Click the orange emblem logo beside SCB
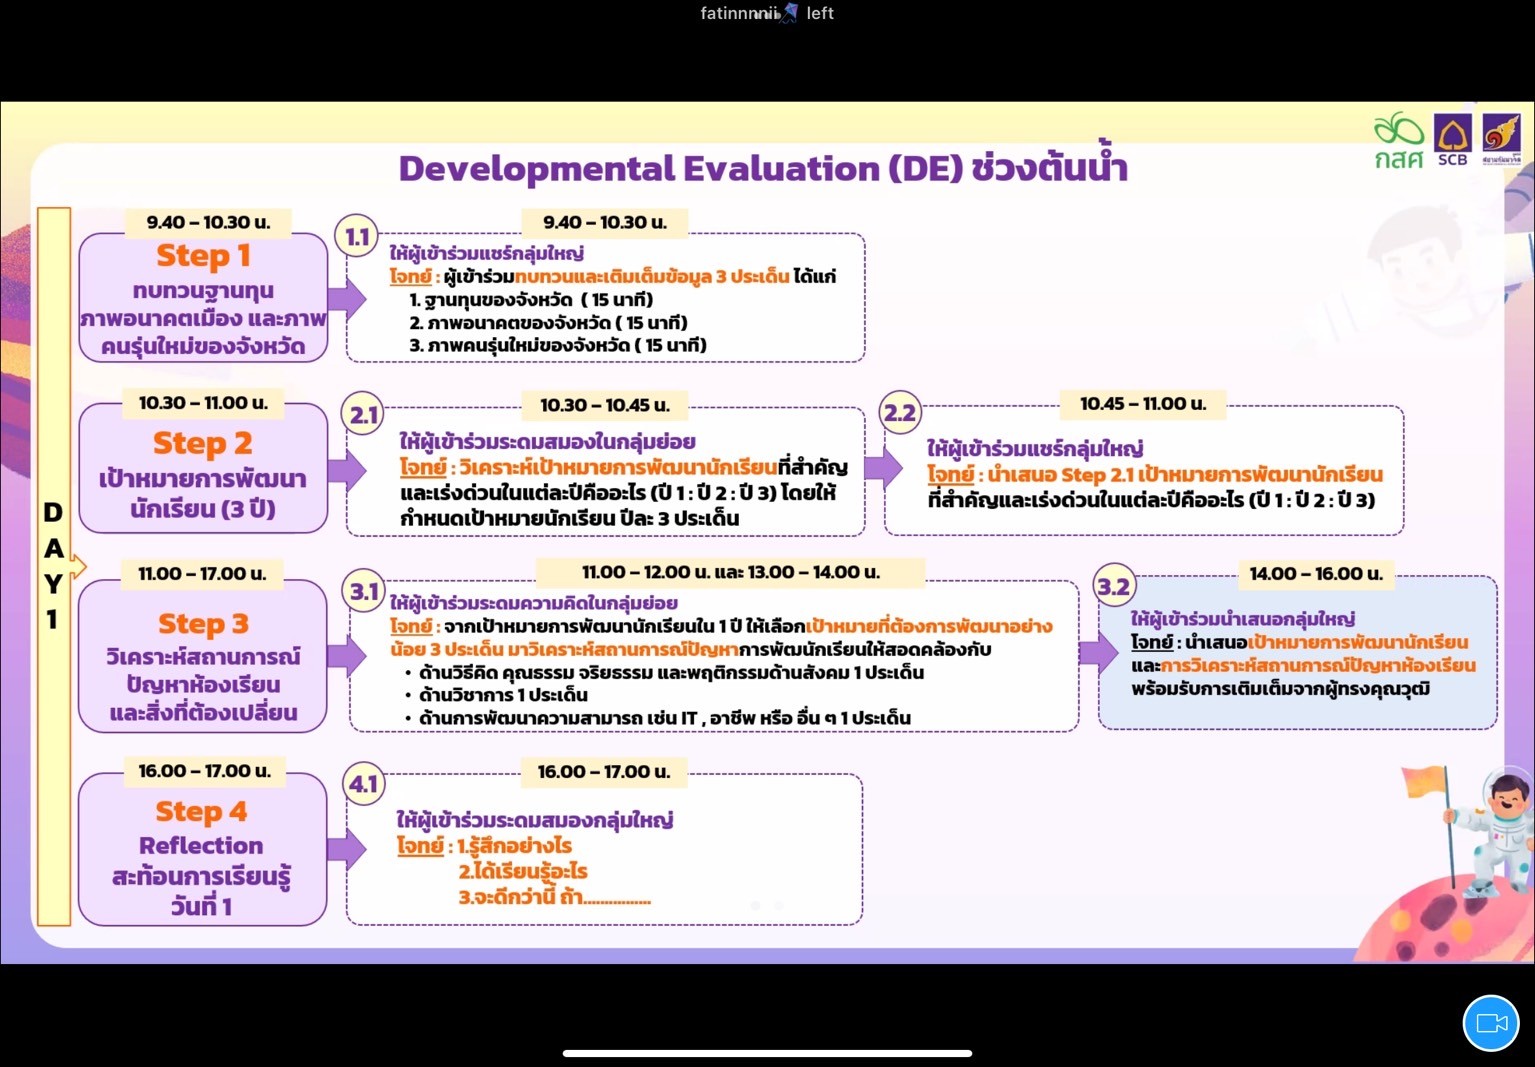Image resolution: width=1535 pixels, height=1067 pixels. click(x=1501, y=139)
